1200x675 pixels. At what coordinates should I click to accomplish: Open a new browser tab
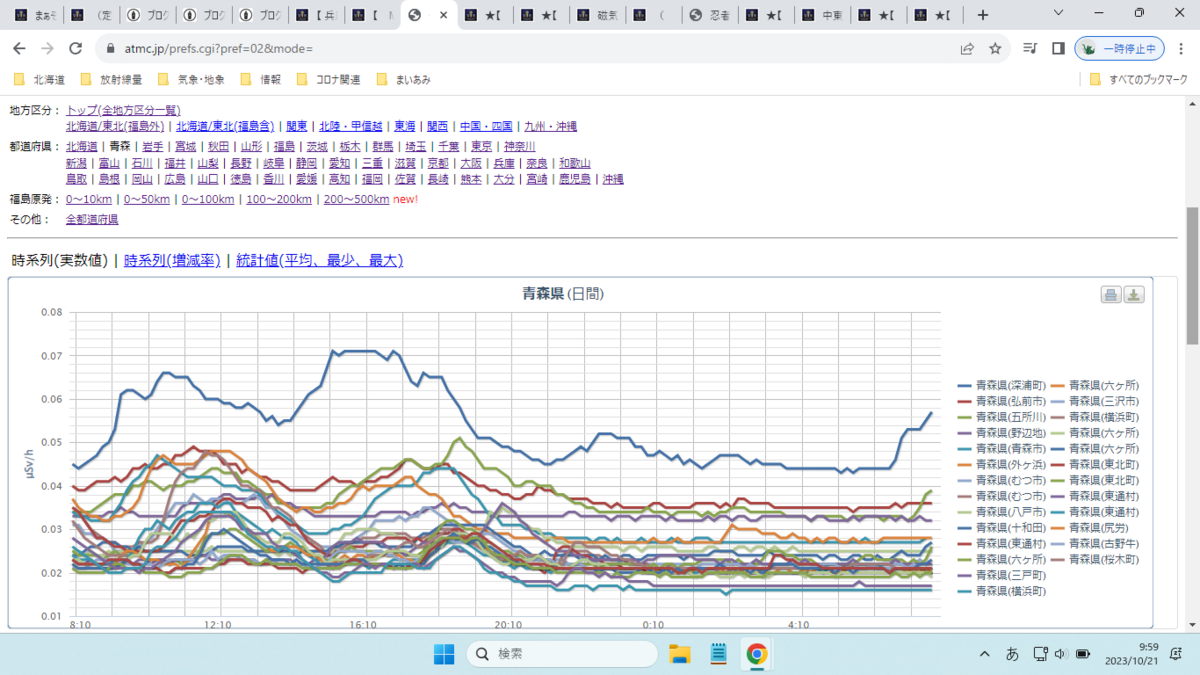[983, 15]
